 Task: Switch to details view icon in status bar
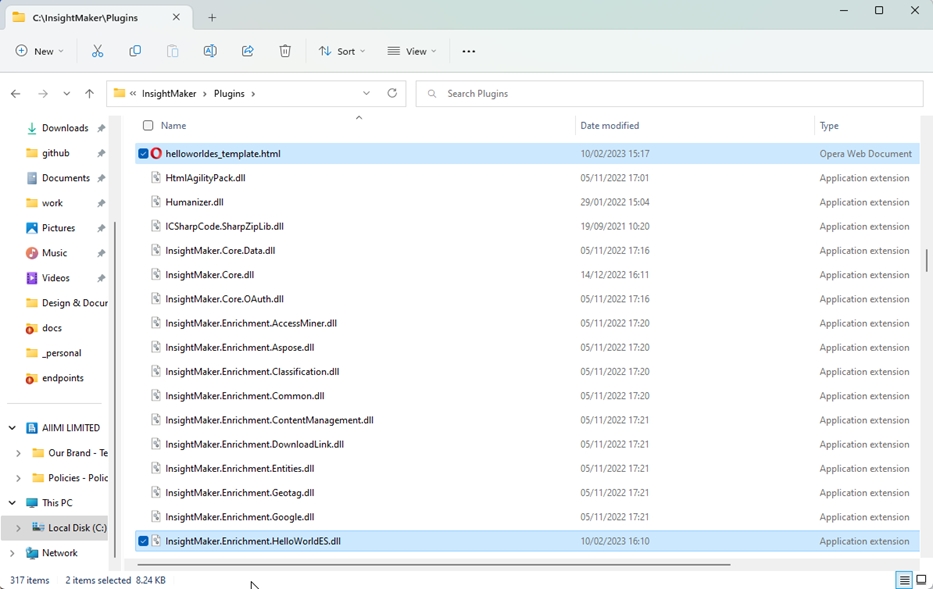coord(903,580)
